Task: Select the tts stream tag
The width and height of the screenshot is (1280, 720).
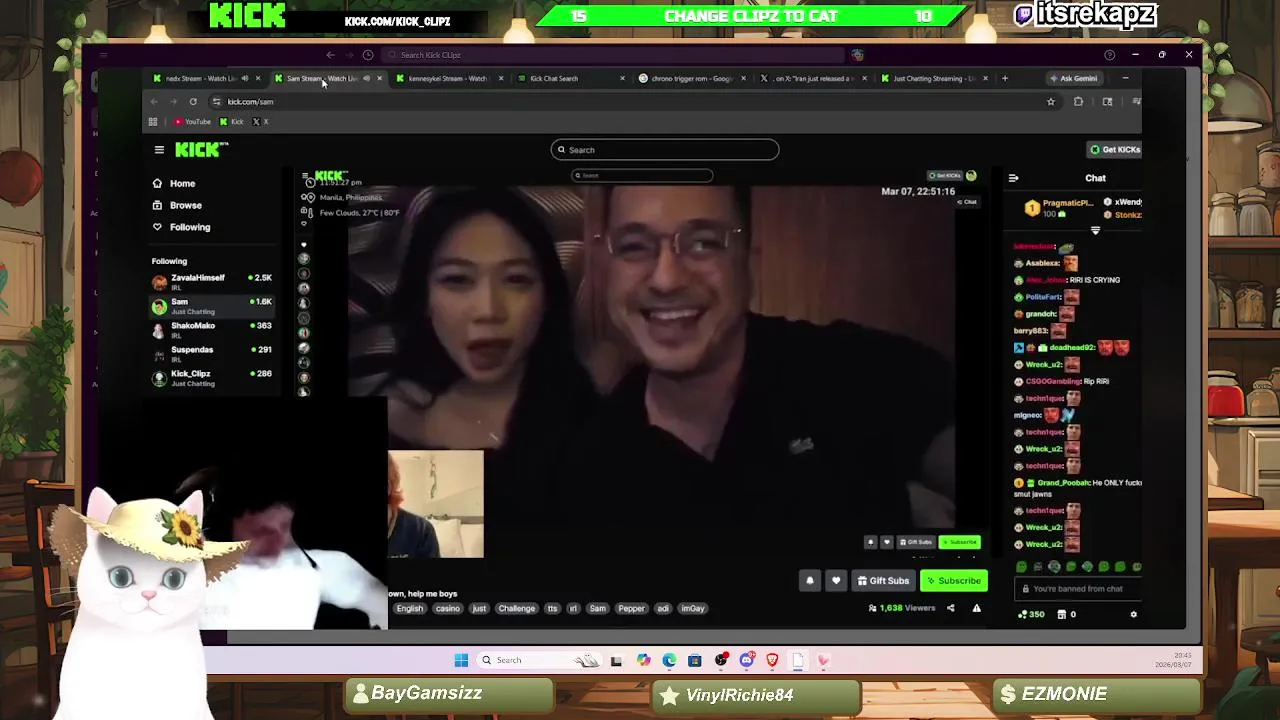Action: pyautogui.click(x=552, y=608)
